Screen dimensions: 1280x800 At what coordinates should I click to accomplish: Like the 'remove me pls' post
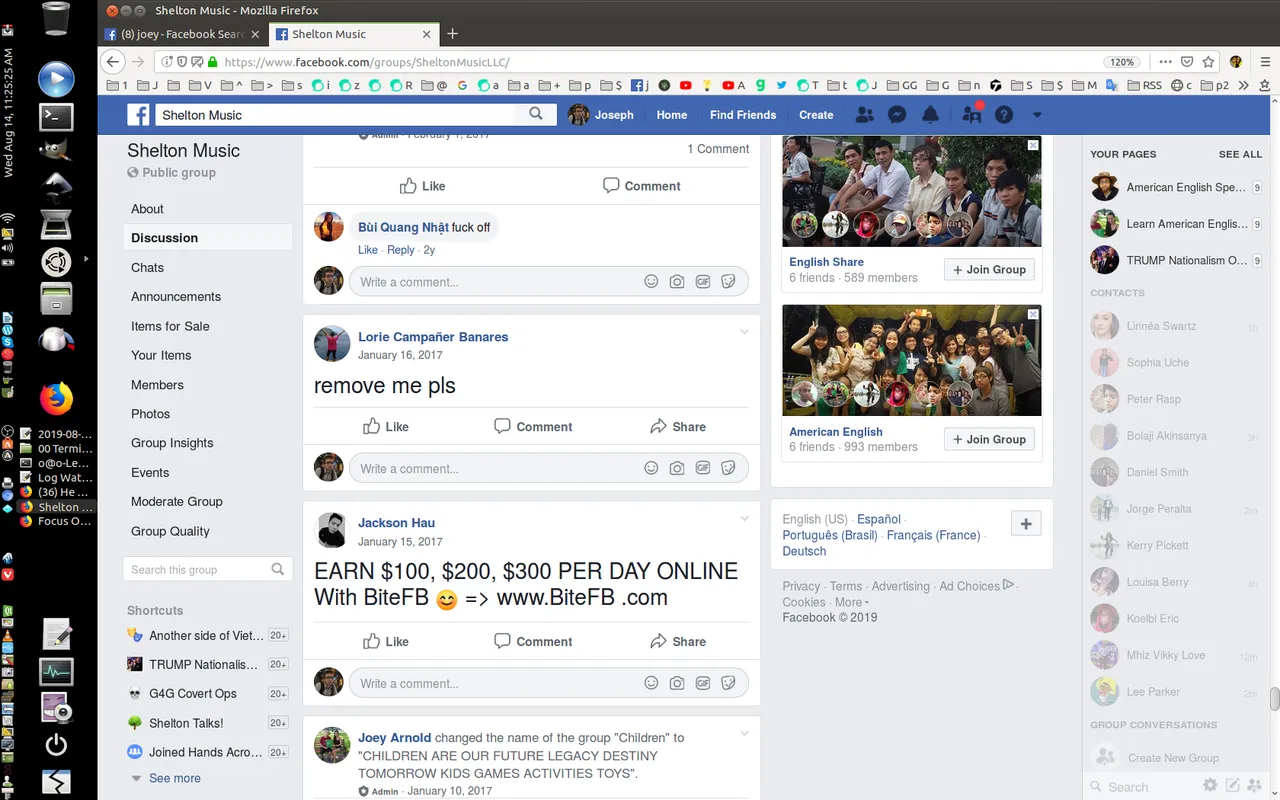tap(386, 427)
